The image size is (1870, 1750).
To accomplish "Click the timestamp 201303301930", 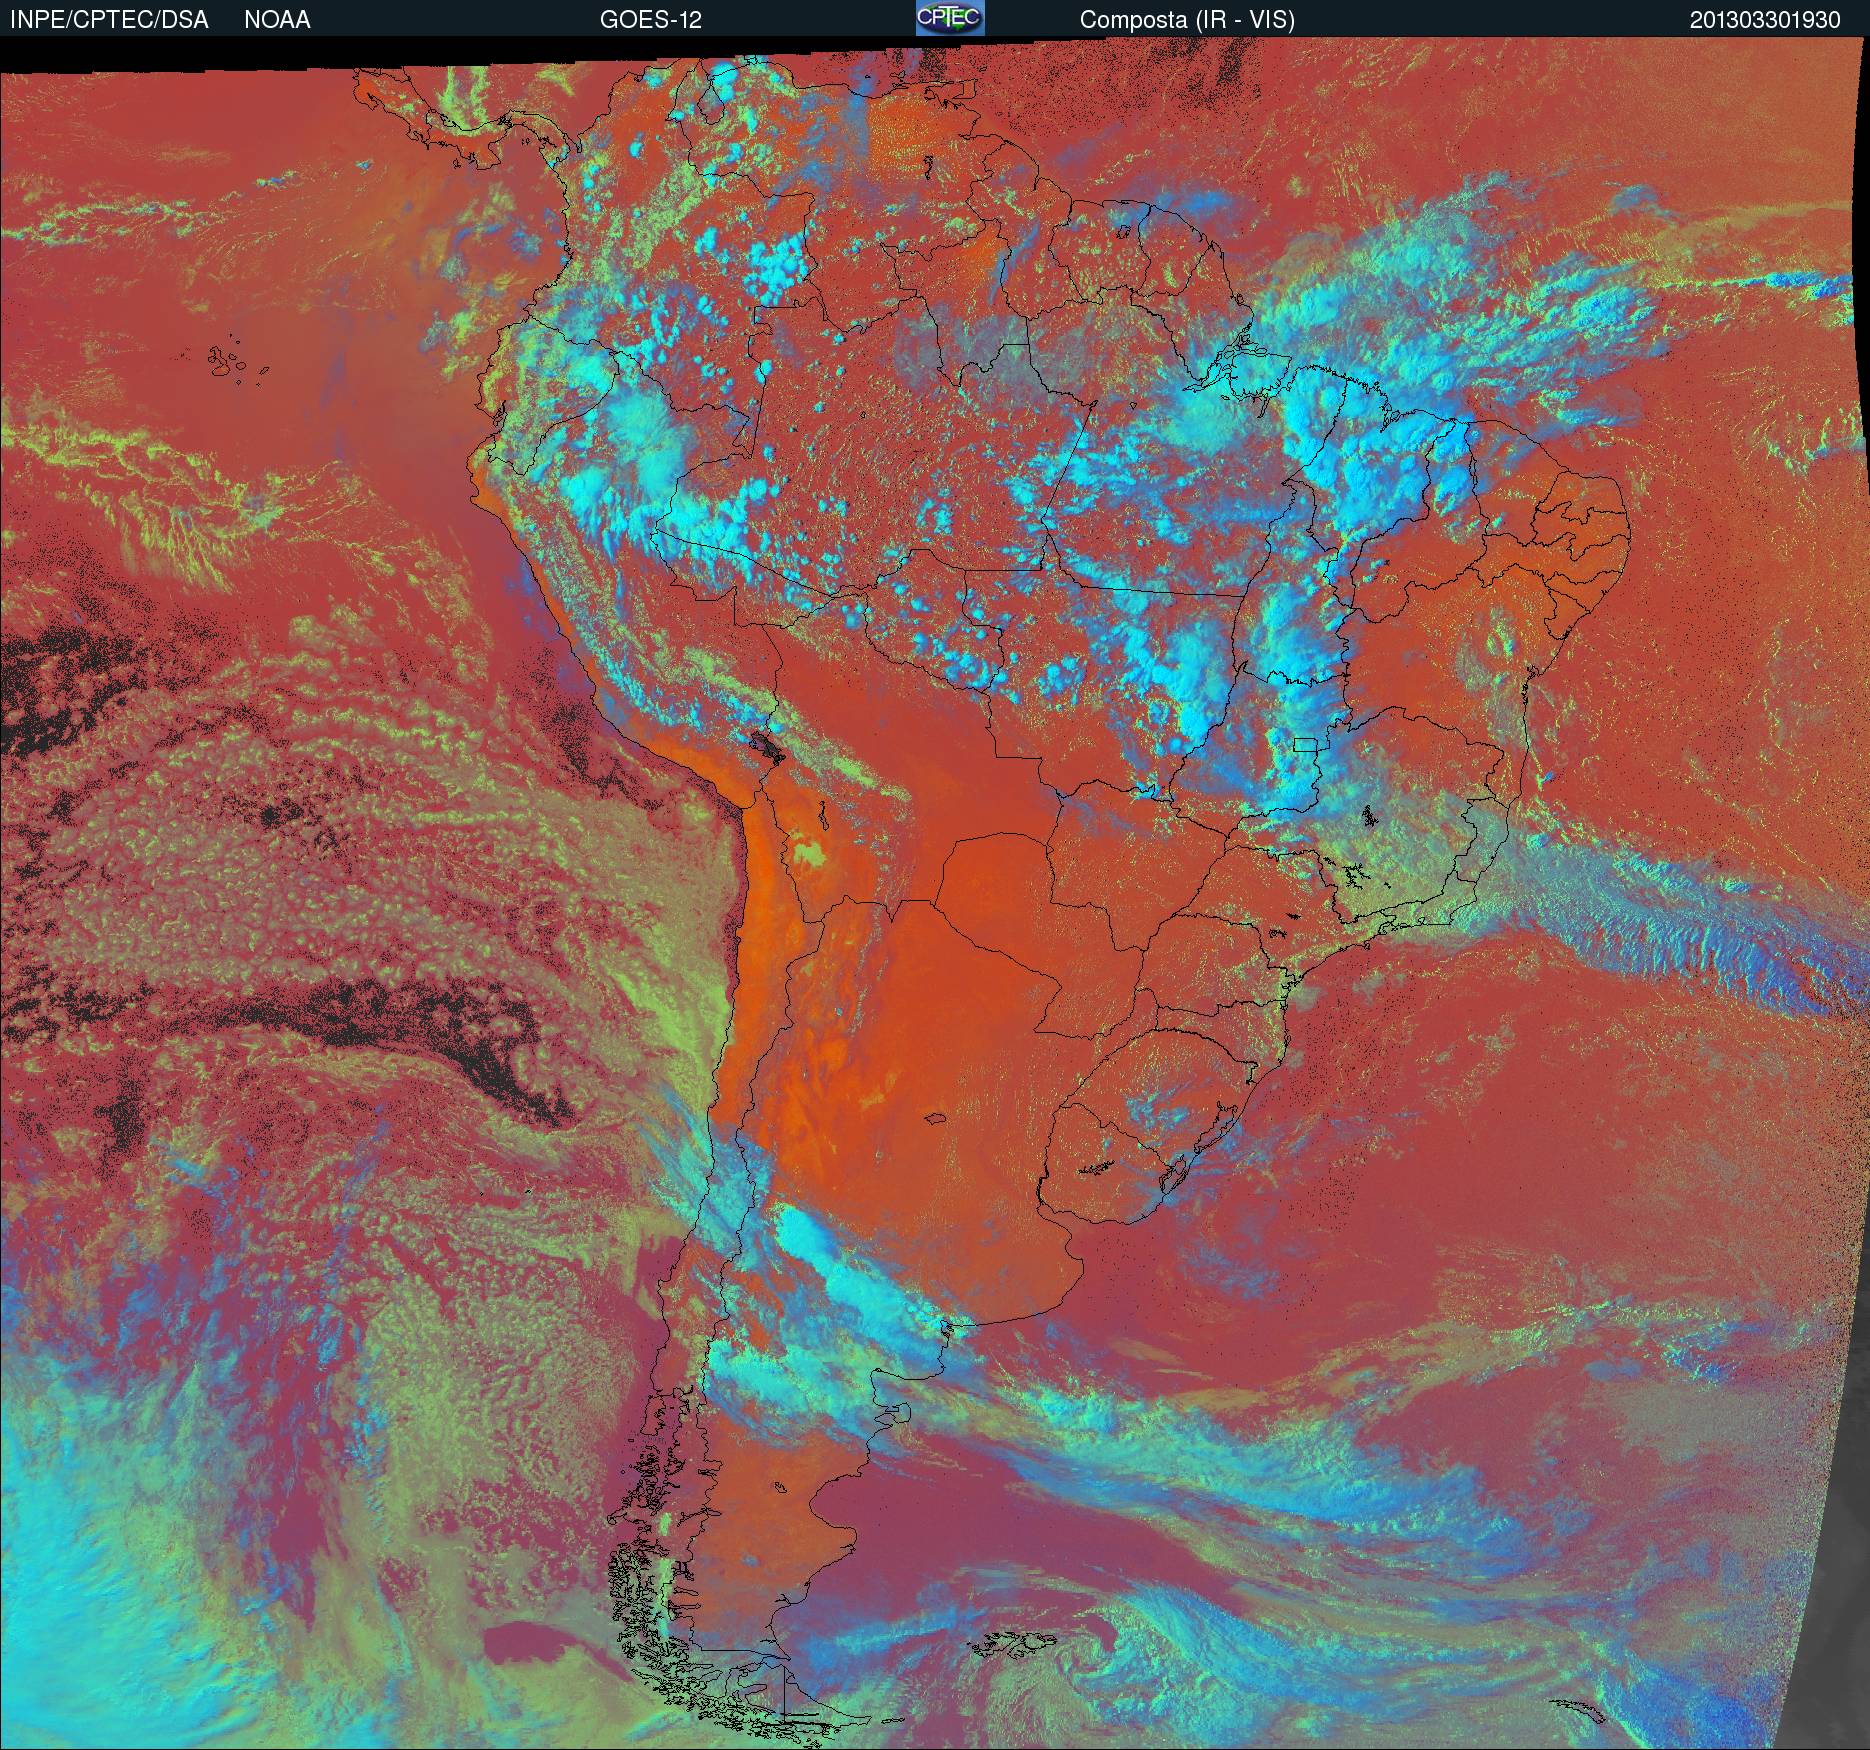I will click(x=1765, y=20).
